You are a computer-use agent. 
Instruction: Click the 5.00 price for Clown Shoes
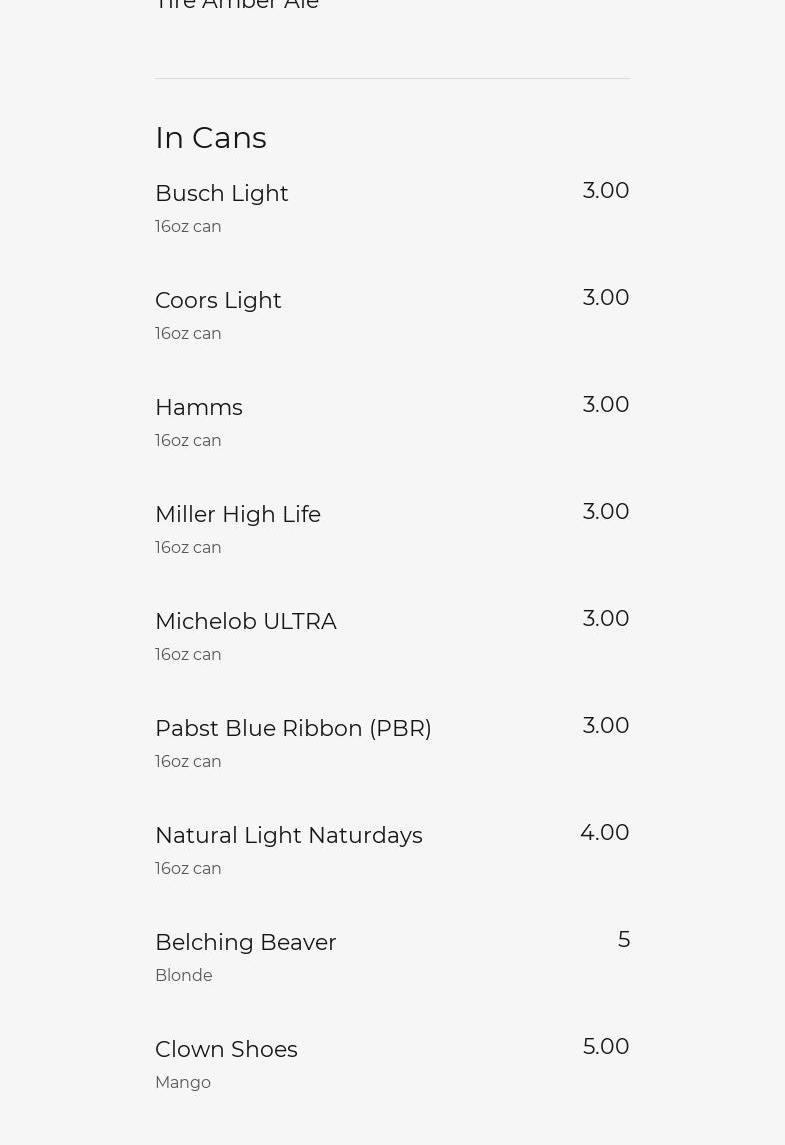[x=606, y=1047]
